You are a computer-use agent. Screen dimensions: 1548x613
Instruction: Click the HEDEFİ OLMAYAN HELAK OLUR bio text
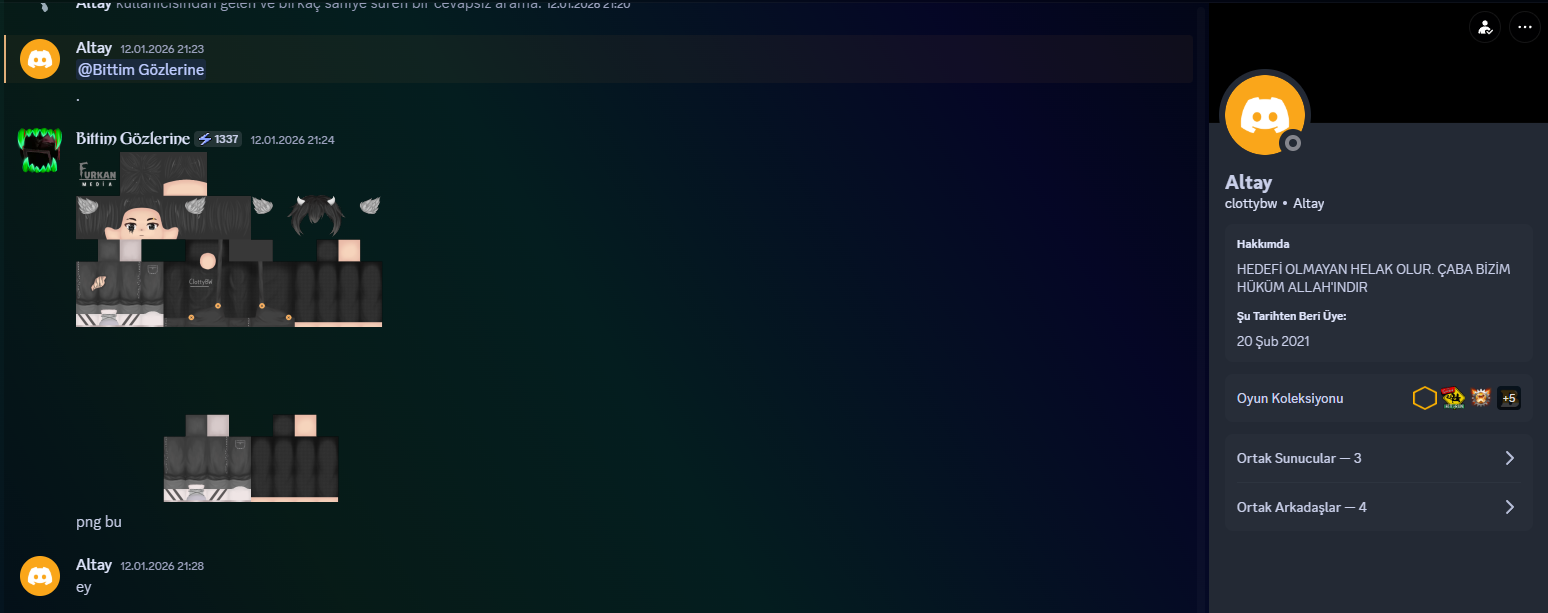click(1373, 279)
